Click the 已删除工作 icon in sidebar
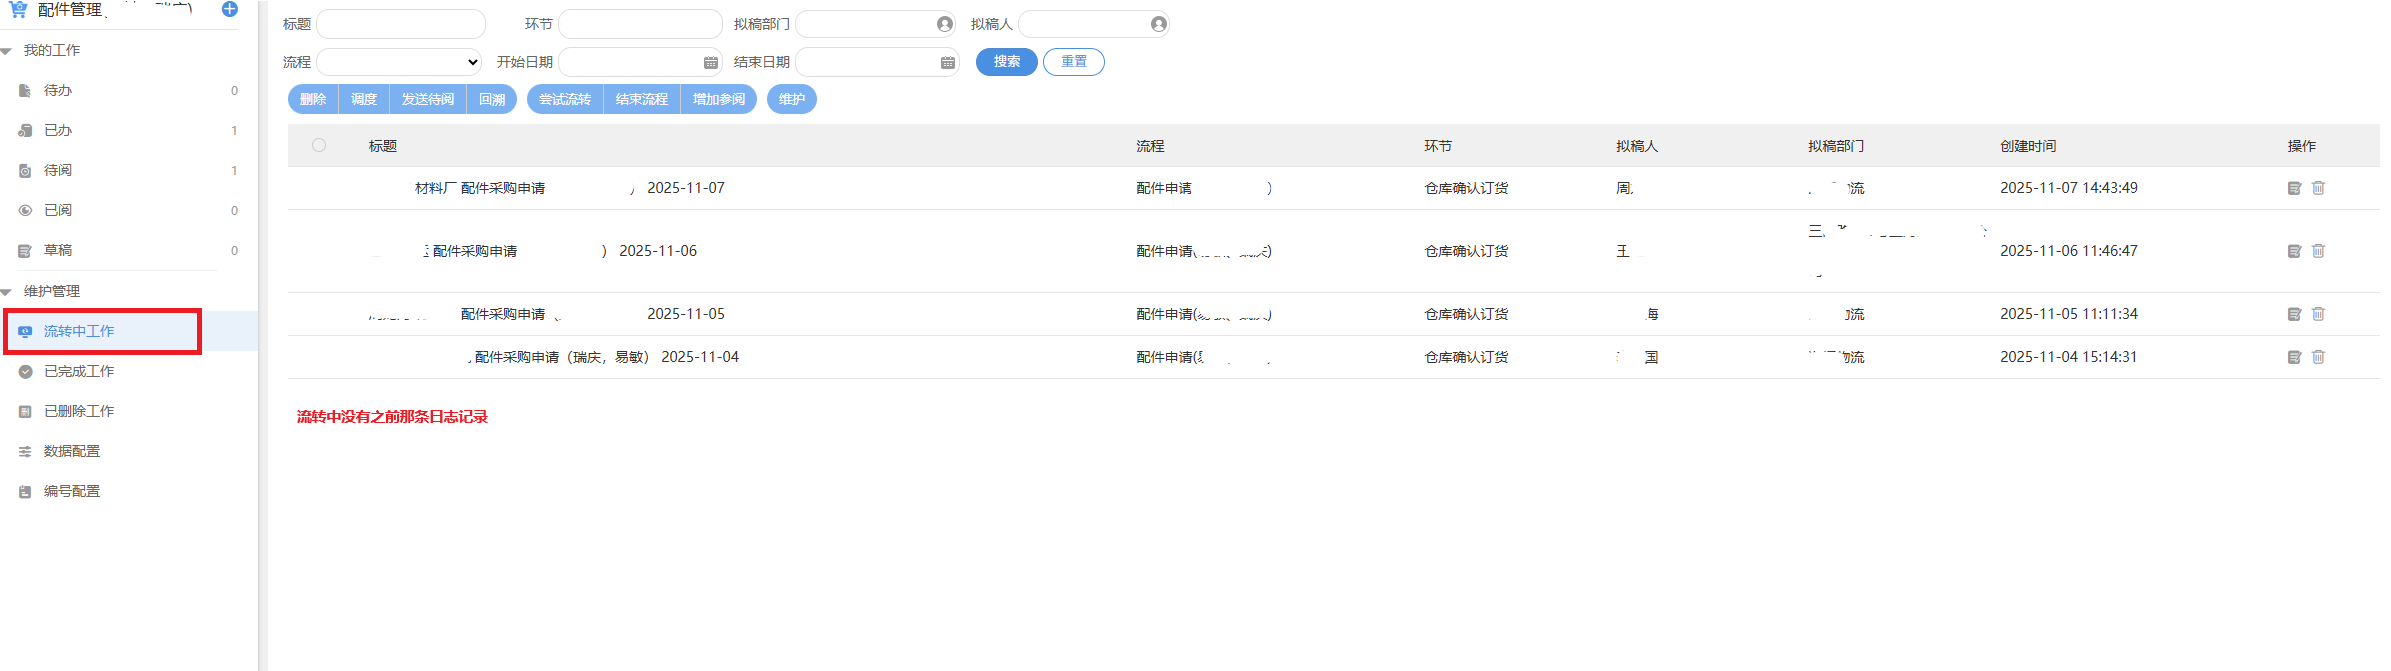The image size is (2391, 671). [x=25, y=411]
